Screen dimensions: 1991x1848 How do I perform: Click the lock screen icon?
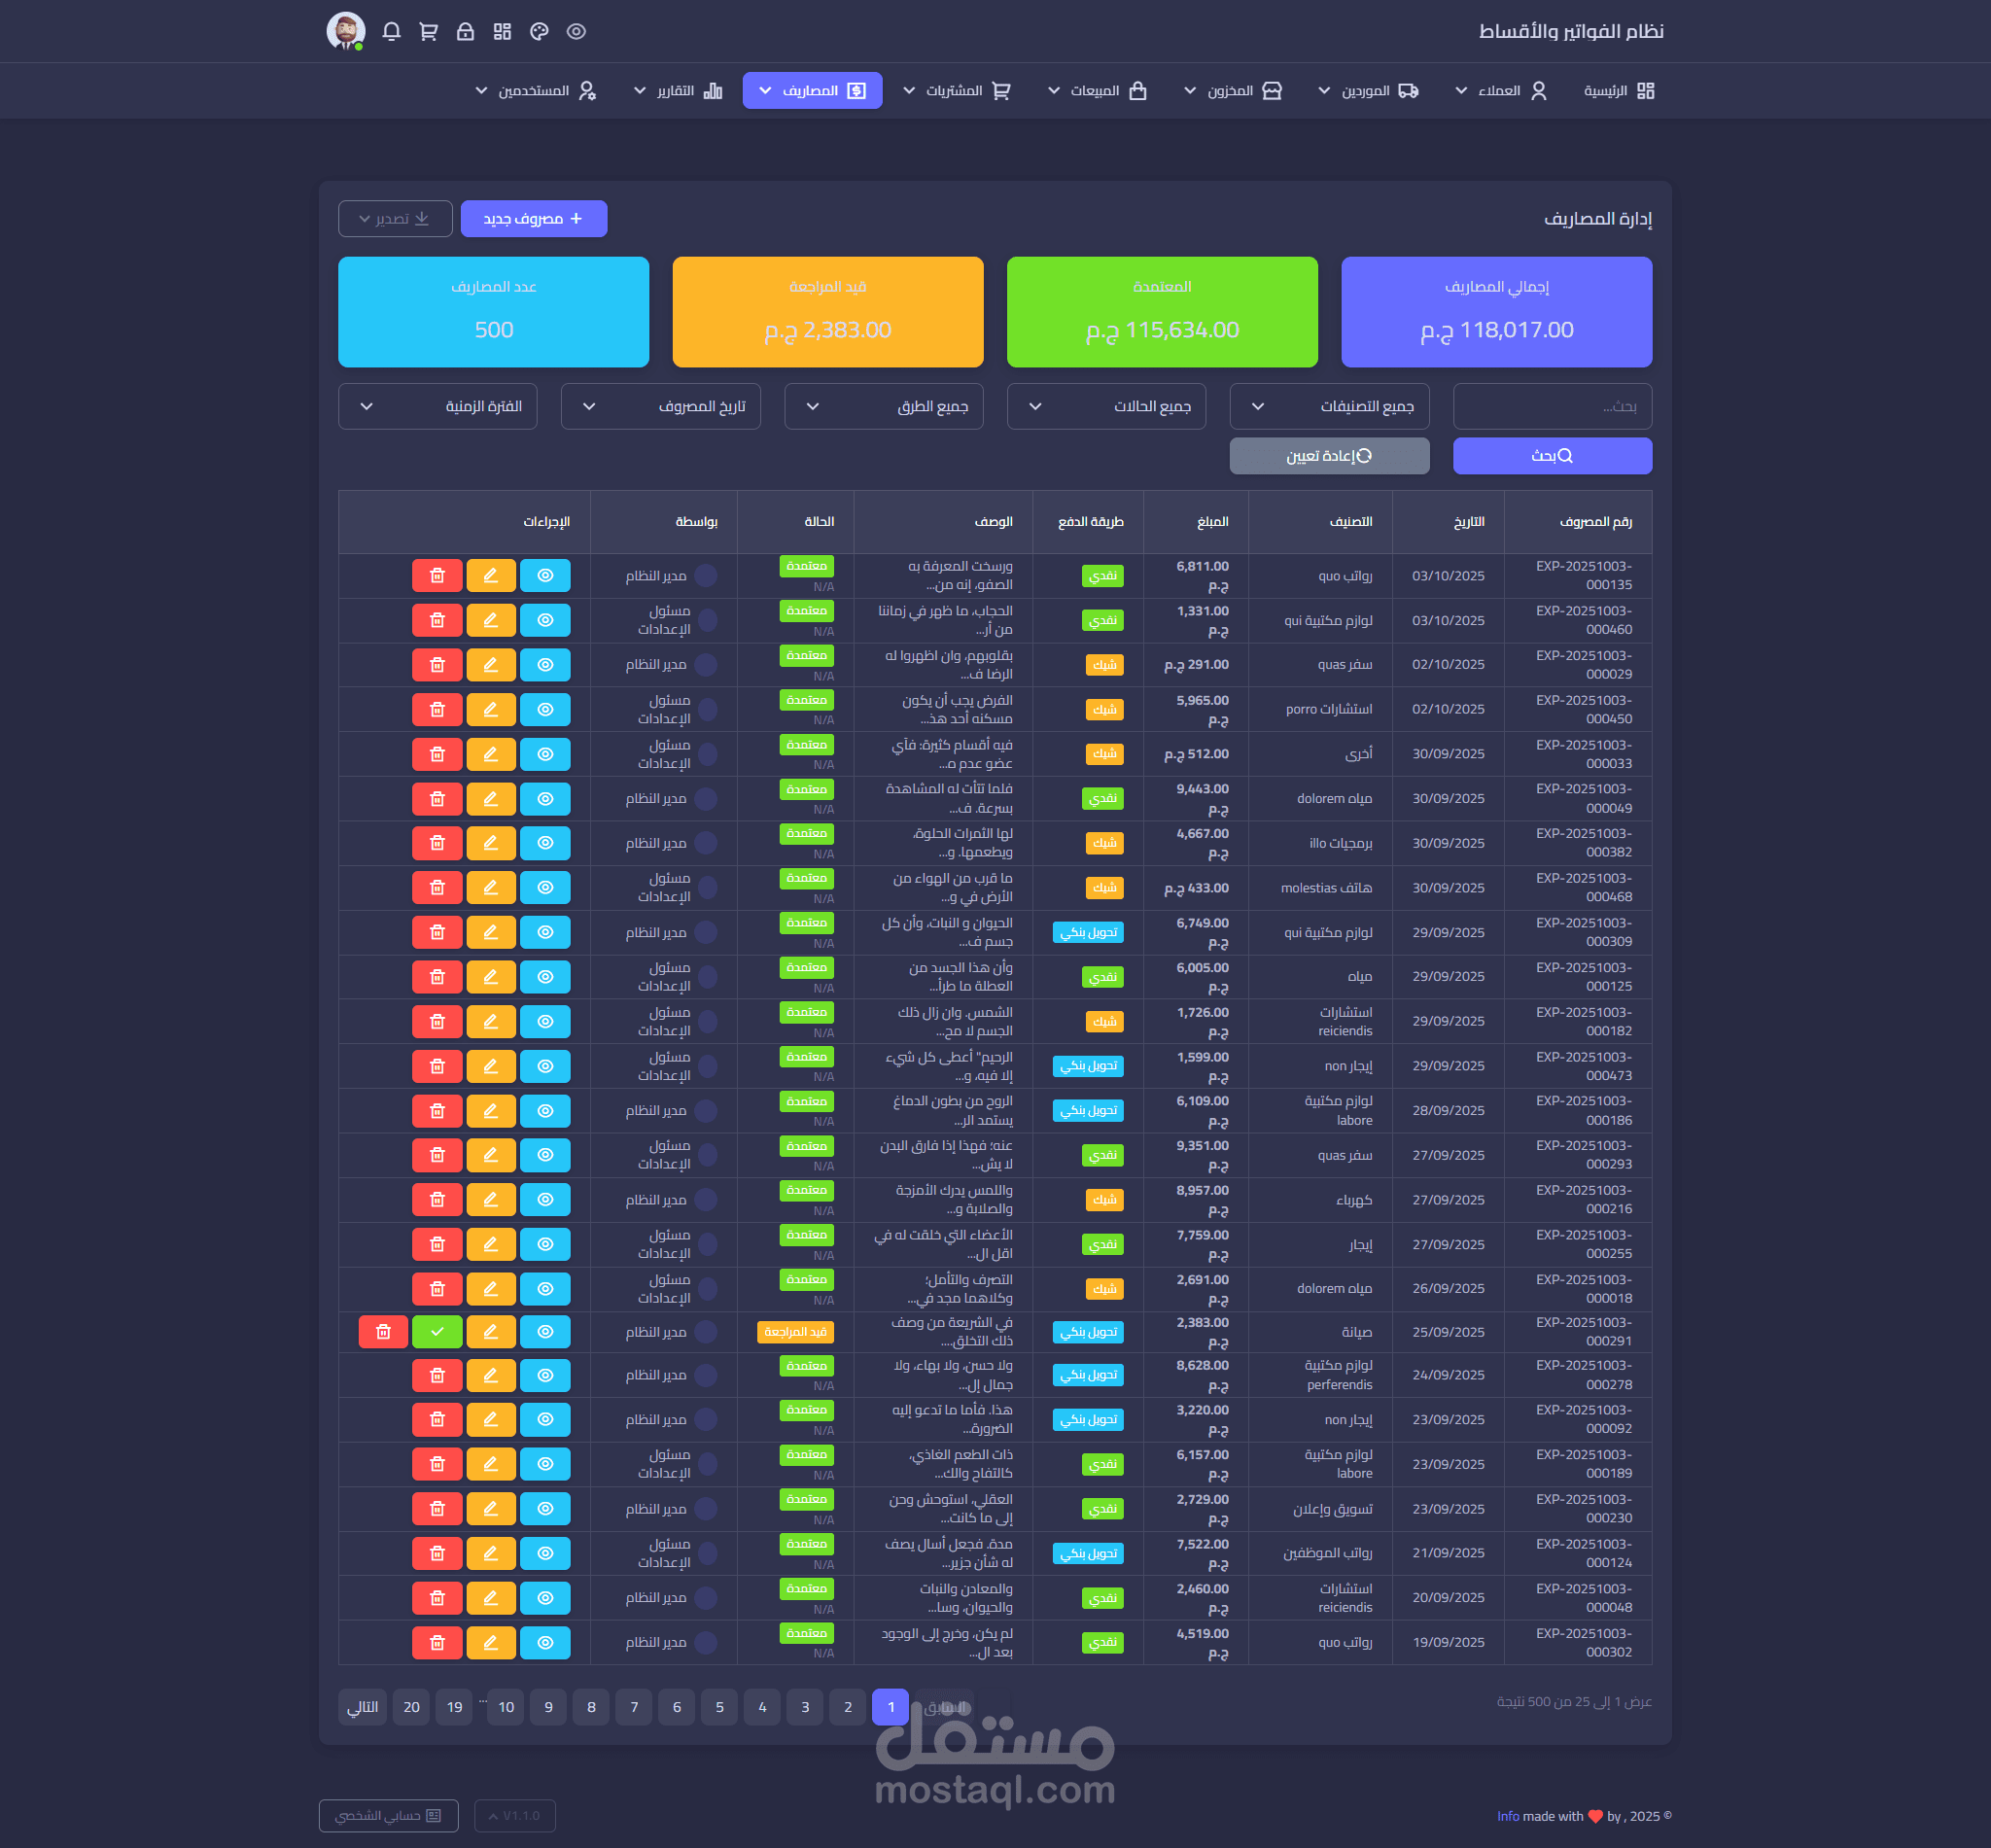coord(465,32)
